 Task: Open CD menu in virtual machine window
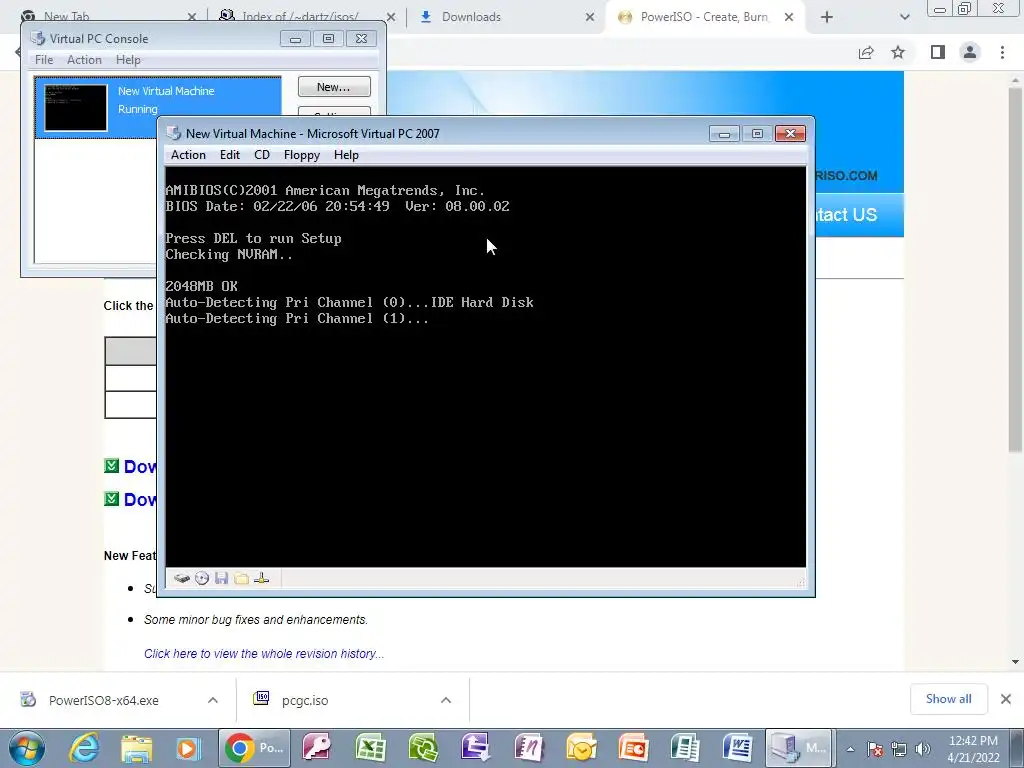262,155
